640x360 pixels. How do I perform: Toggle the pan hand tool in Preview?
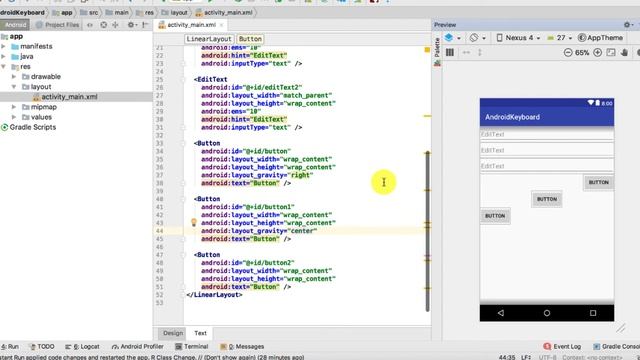(624, 52)
